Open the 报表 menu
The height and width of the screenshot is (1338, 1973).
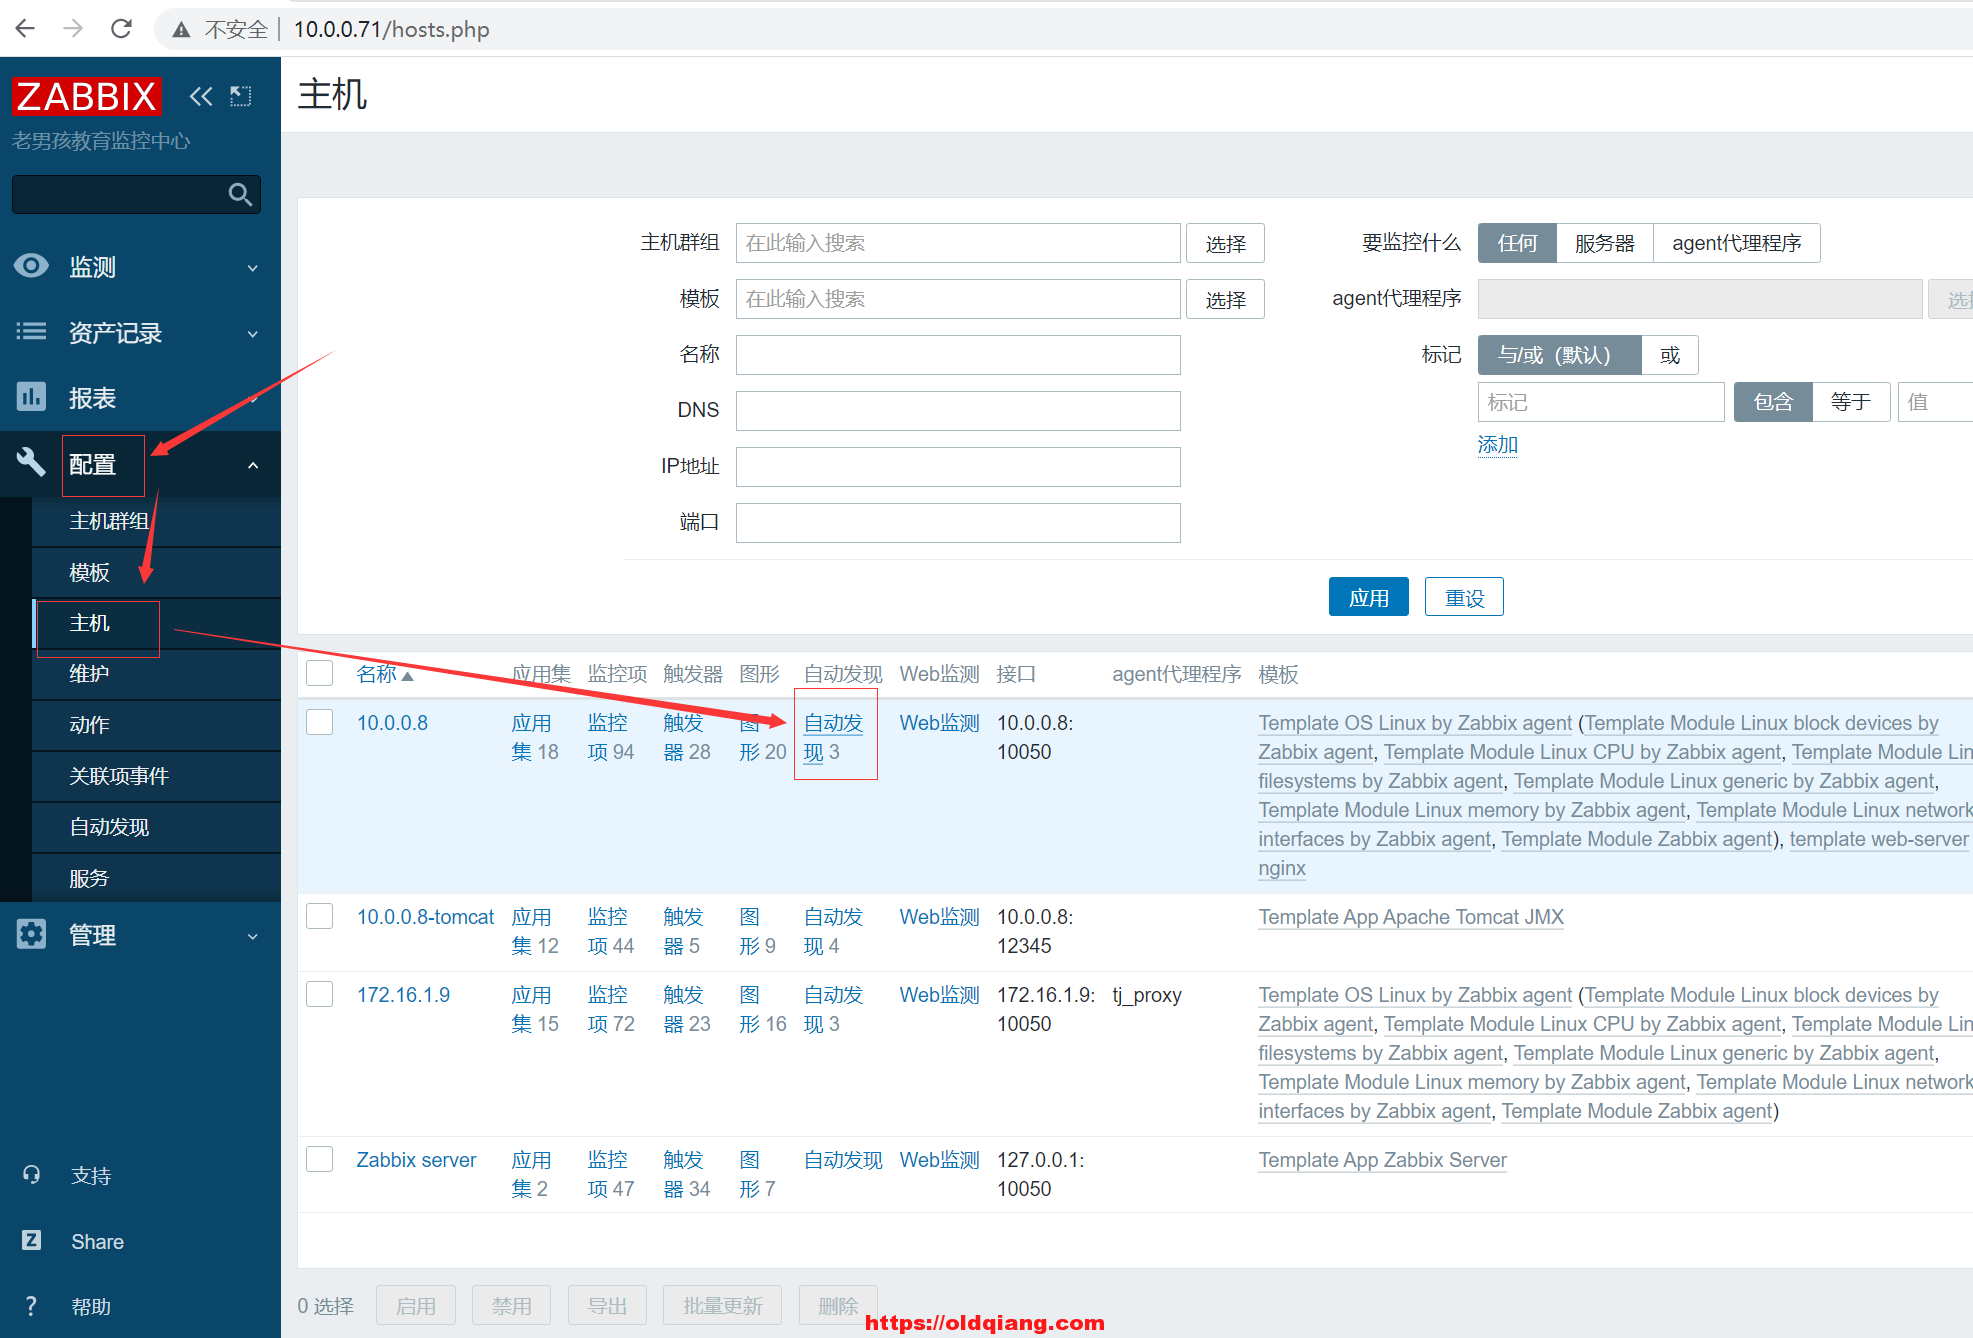pos(140,398)
